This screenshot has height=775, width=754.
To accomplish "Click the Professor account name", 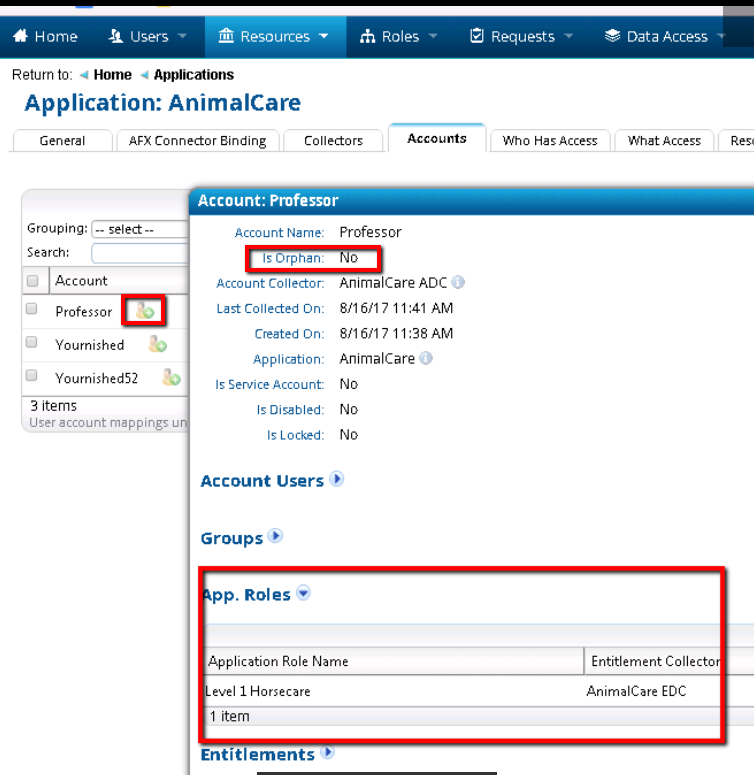I will [83, 312].
